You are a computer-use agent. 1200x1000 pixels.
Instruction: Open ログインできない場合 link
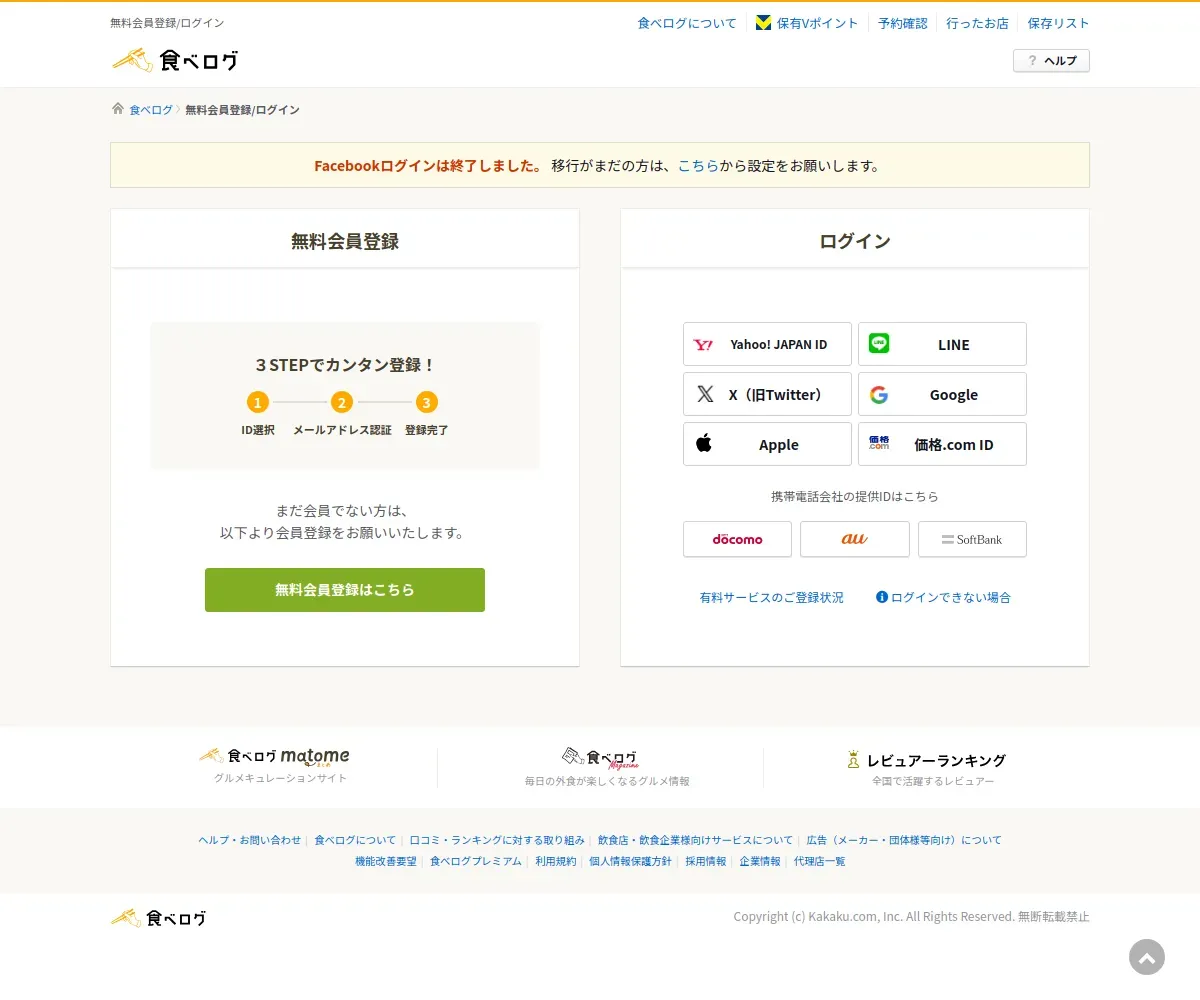click(x=951, y=597)
